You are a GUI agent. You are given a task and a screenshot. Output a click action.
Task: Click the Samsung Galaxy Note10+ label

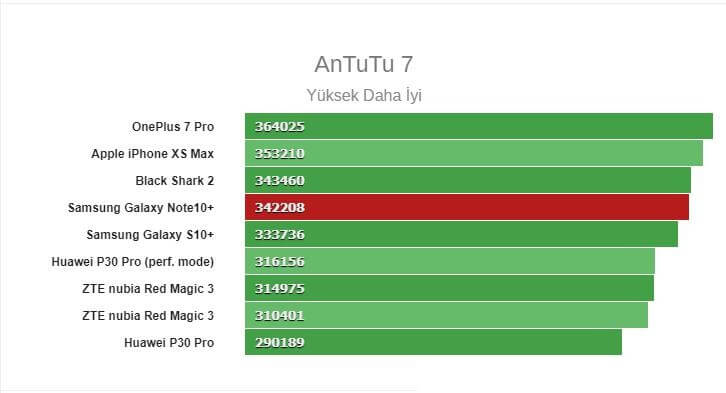tap(141, 207)
